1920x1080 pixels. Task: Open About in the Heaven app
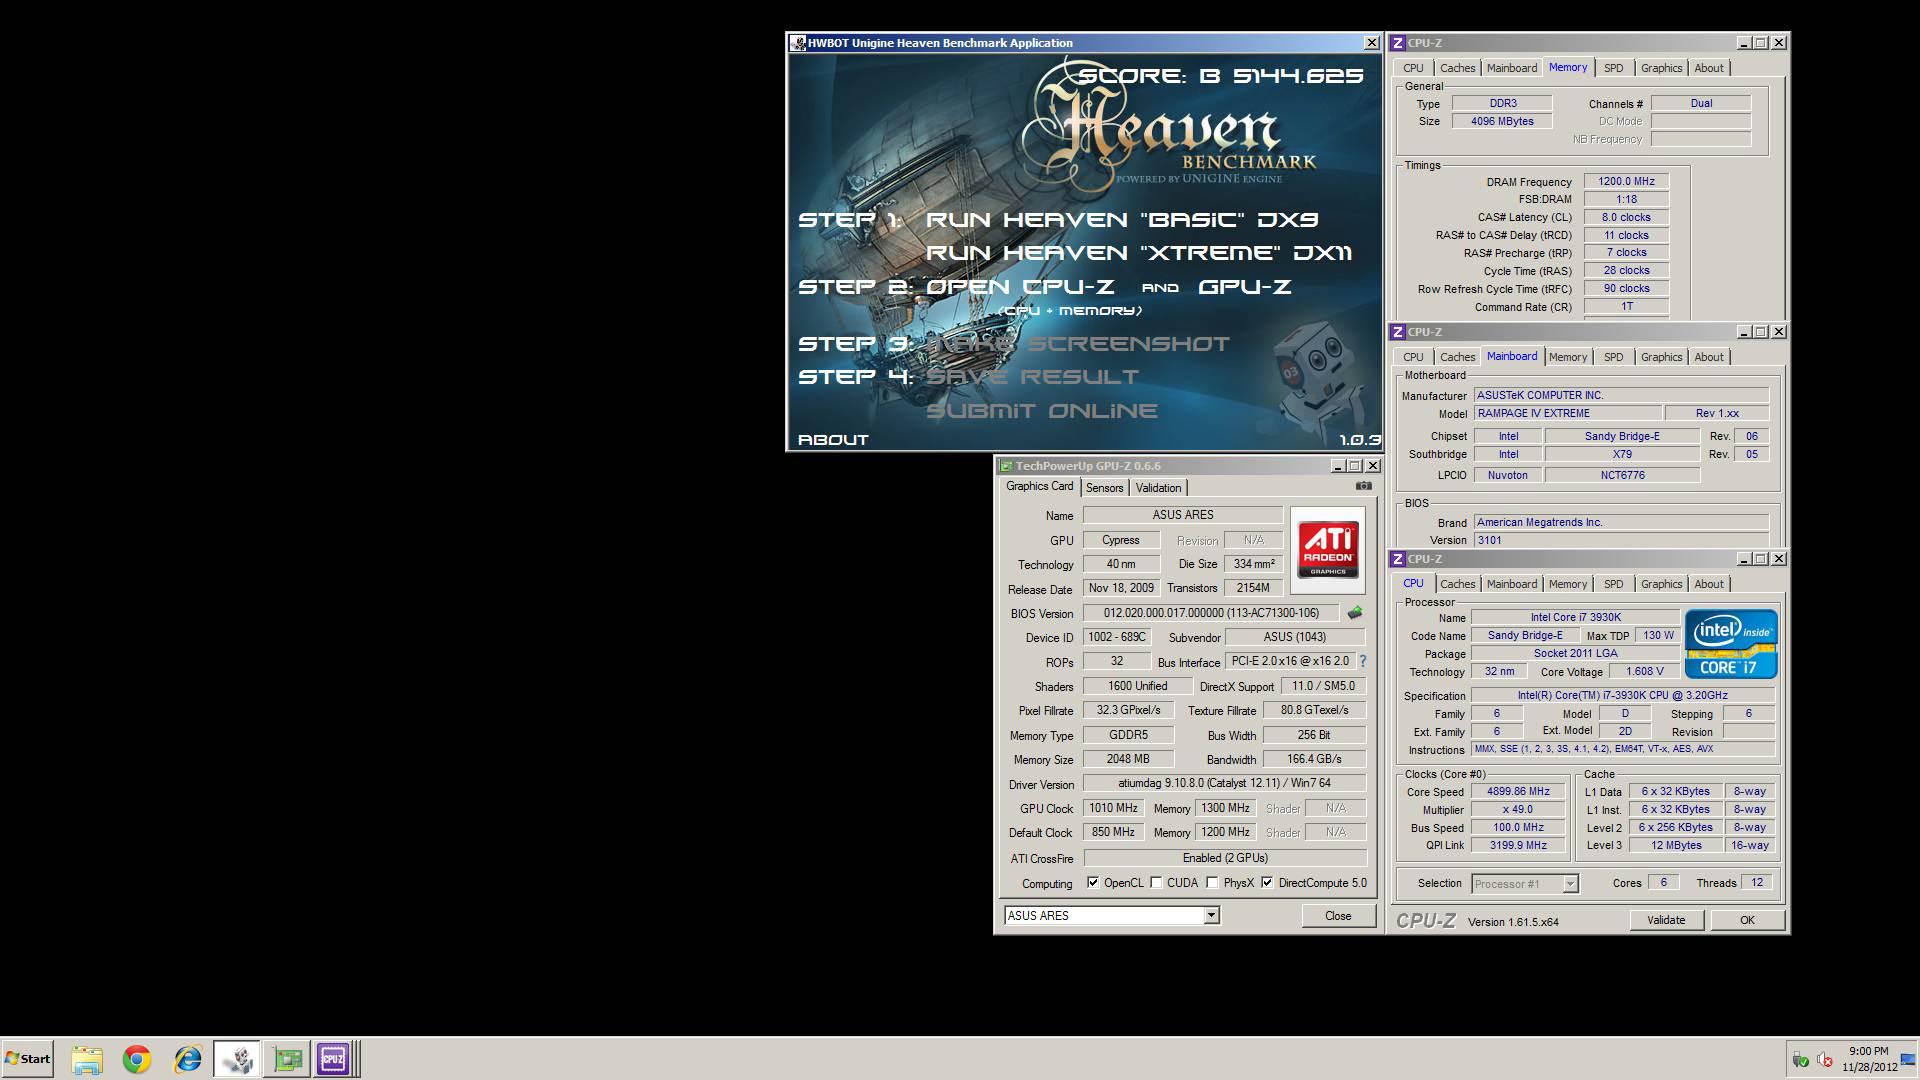[x=833, y=440]
